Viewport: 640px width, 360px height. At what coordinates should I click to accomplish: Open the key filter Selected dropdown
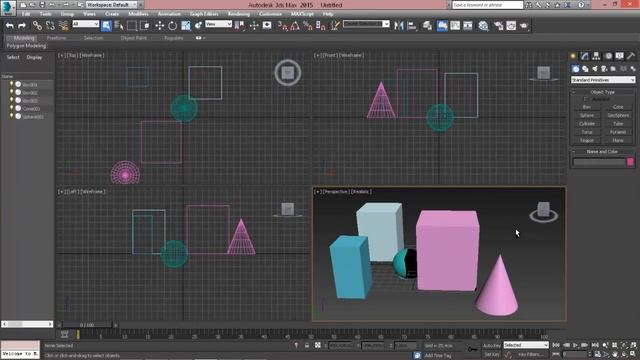click(x=526, y=345)
